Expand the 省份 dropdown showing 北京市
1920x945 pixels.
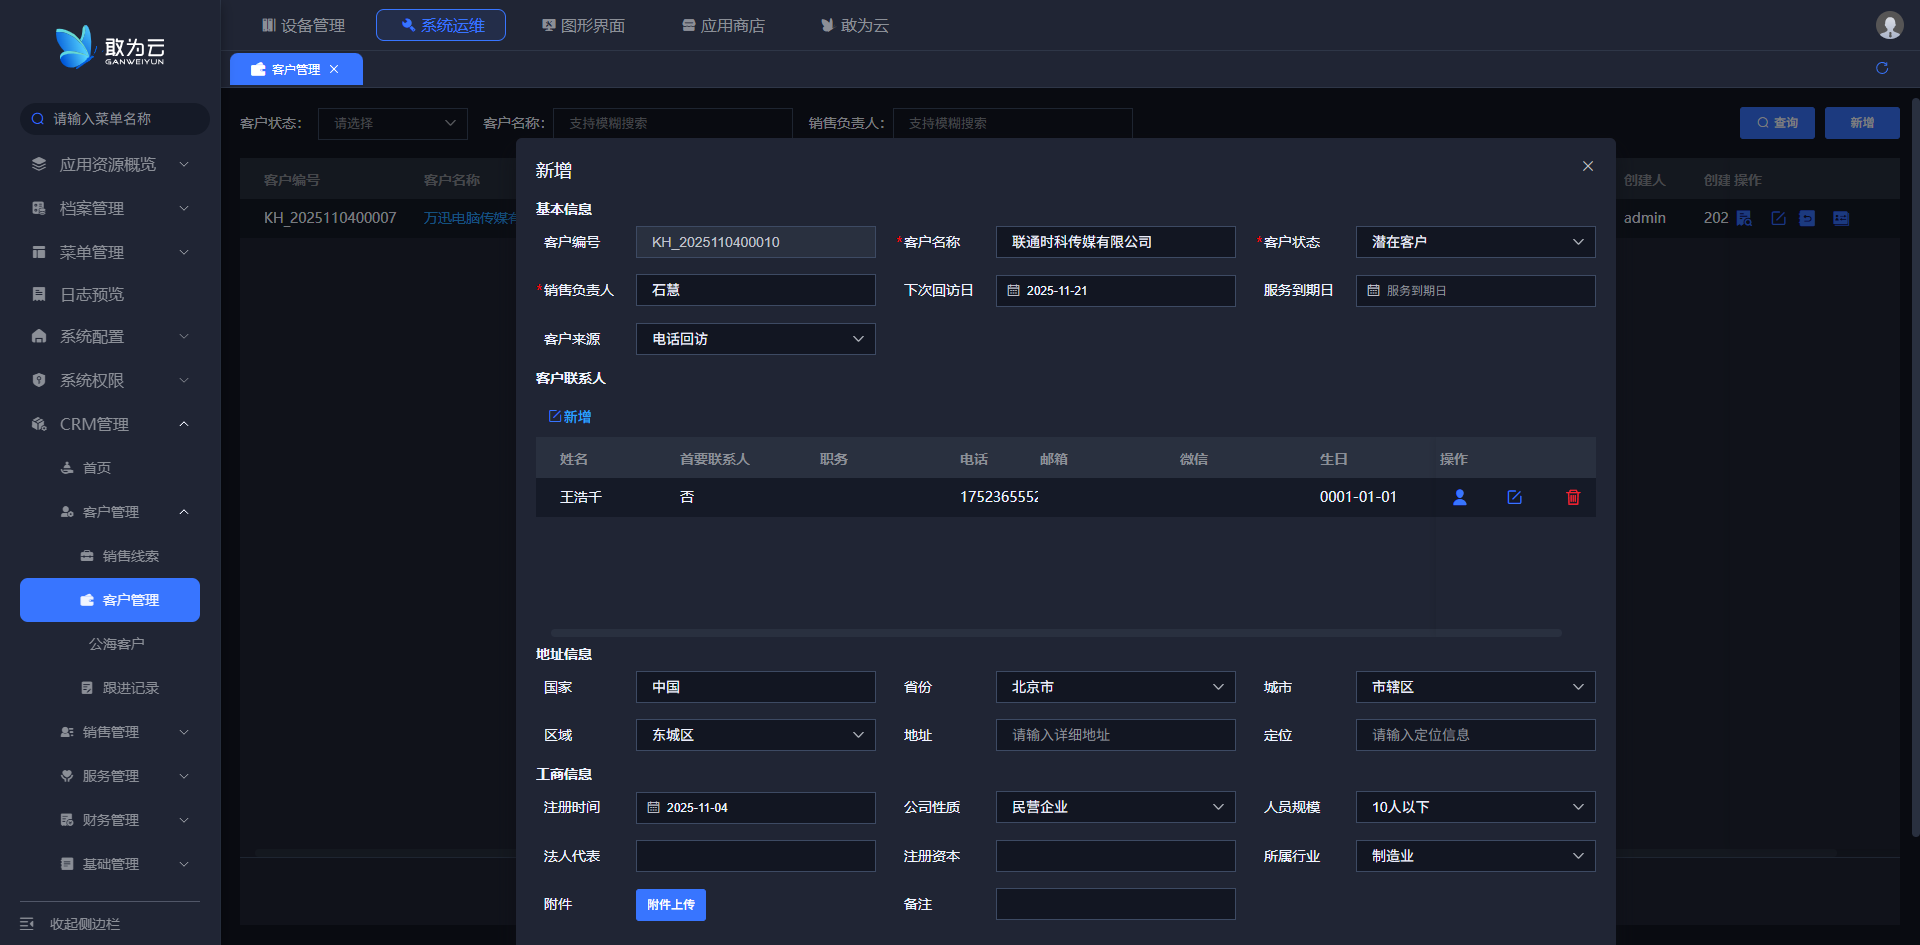1115,687
